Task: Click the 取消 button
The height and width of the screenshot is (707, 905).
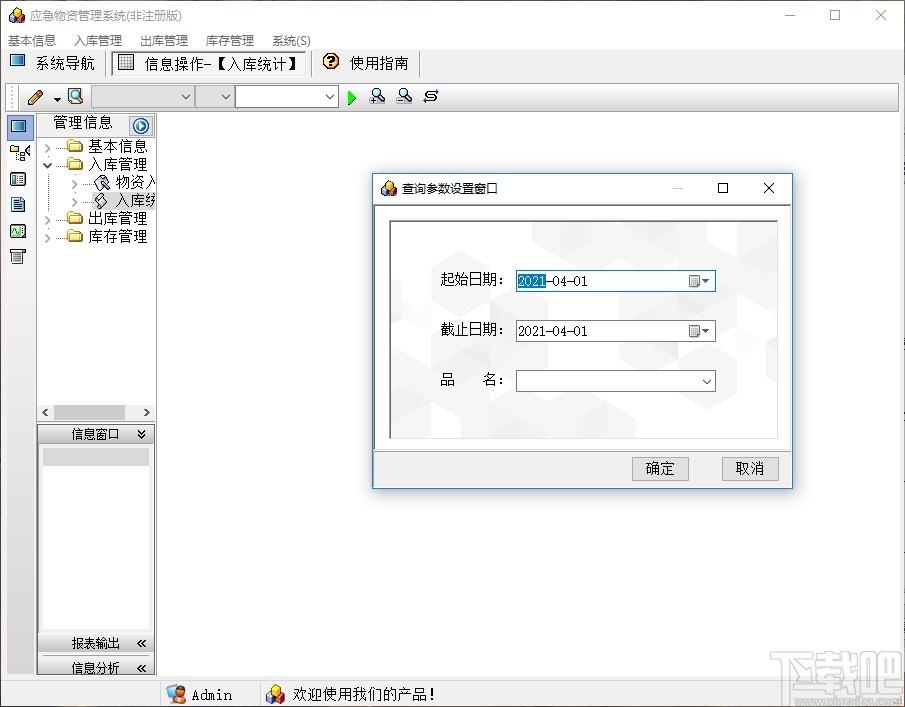Action: [750, 469]
